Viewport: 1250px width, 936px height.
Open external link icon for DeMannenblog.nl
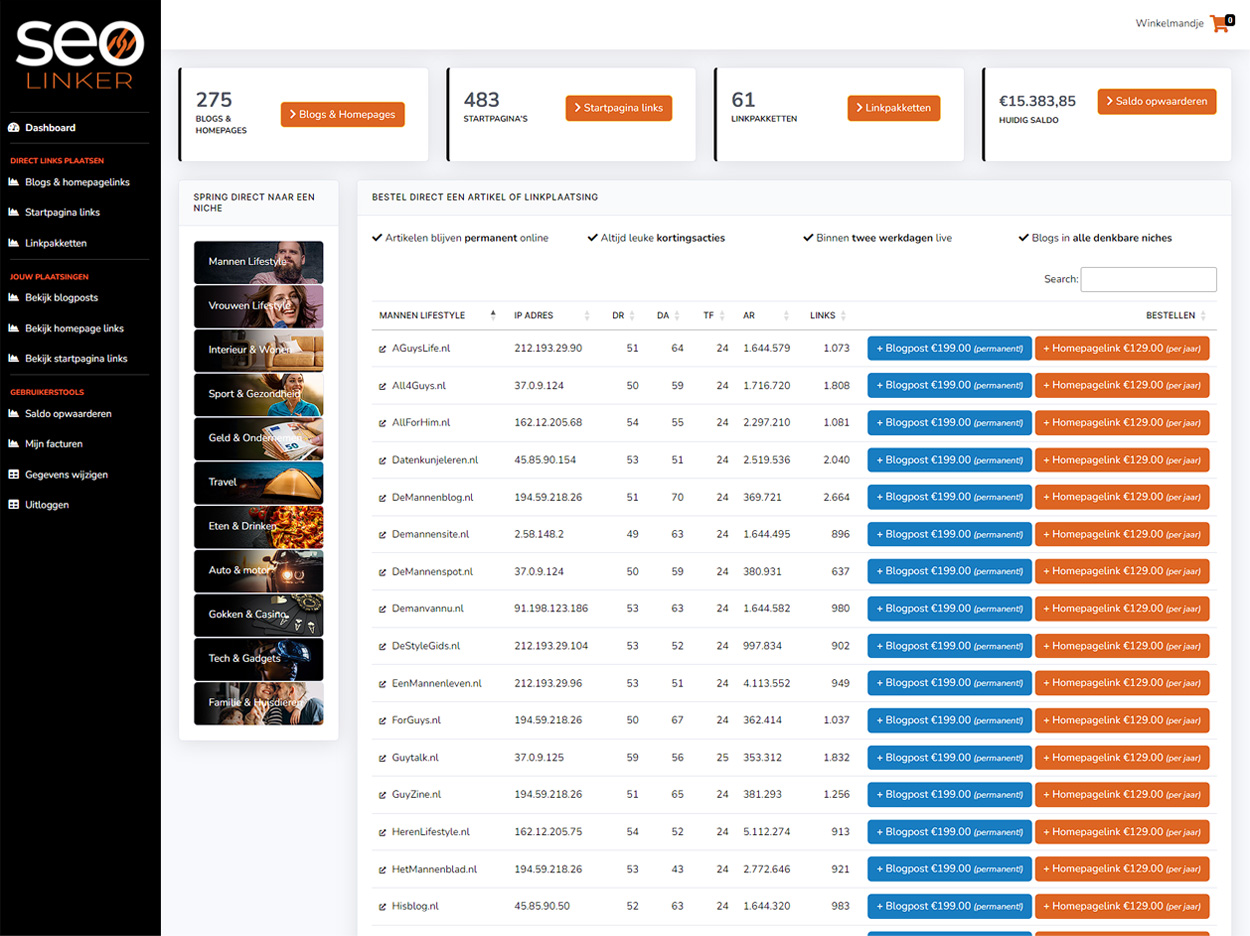tap(383, 498)
